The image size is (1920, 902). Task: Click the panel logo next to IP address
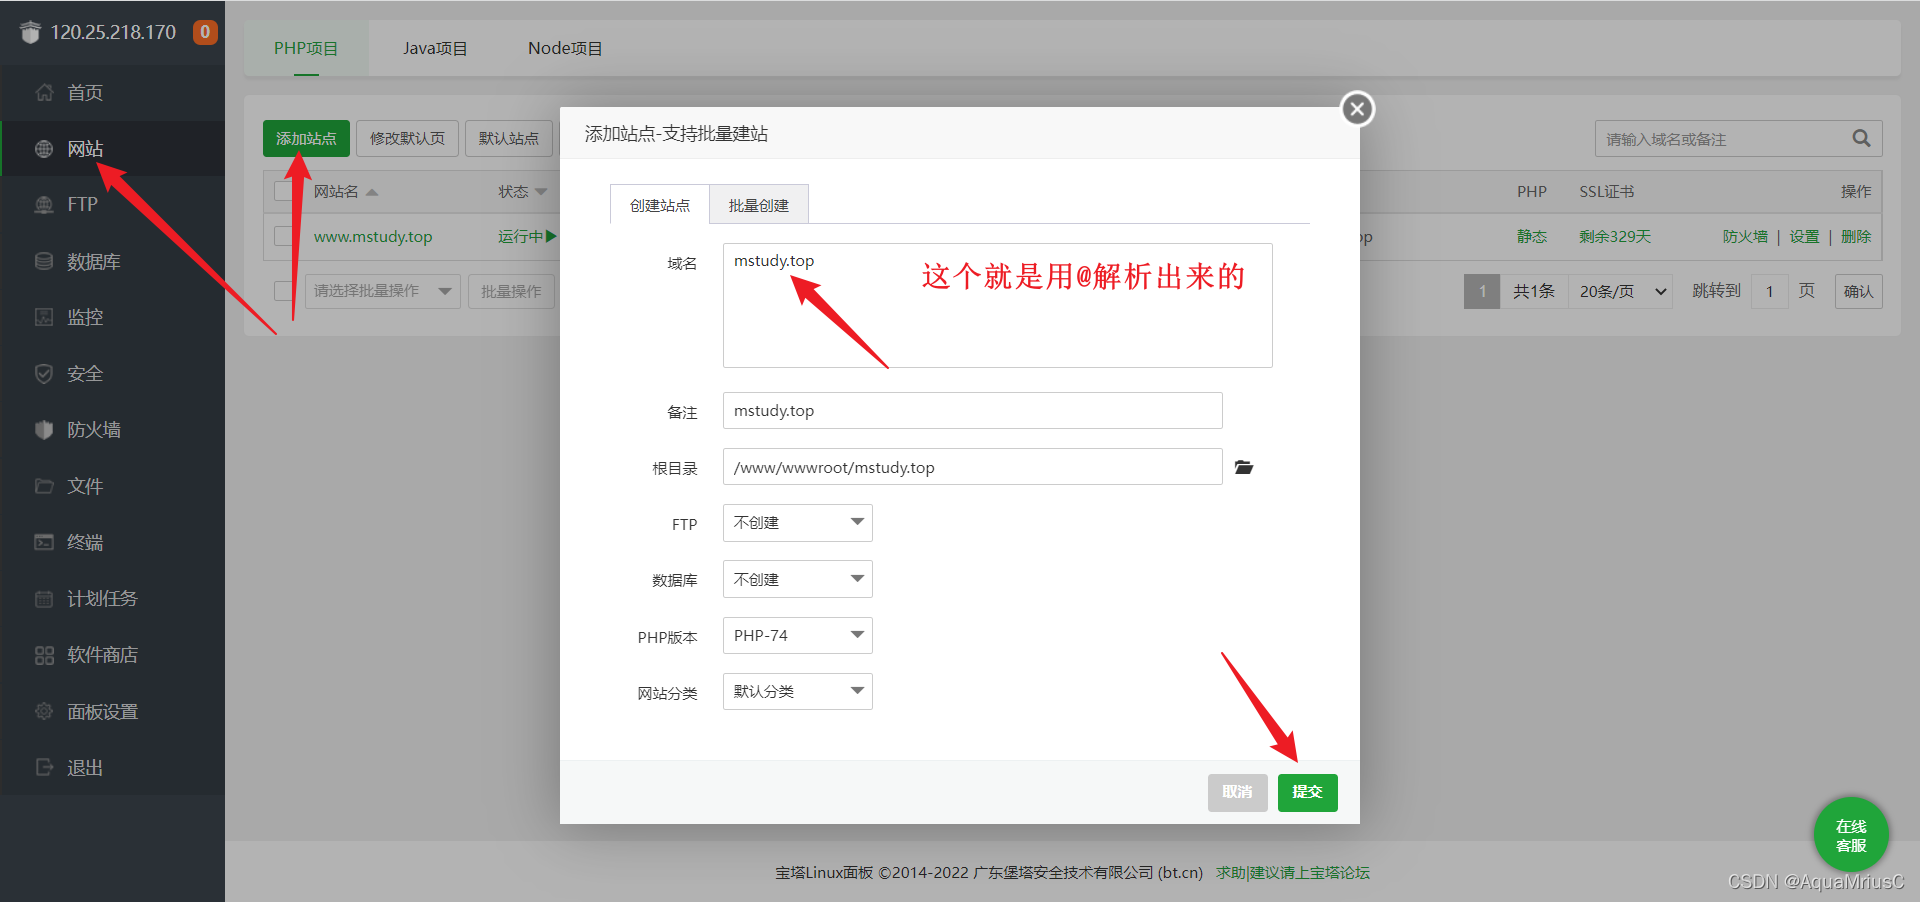(x=30, y=32)
